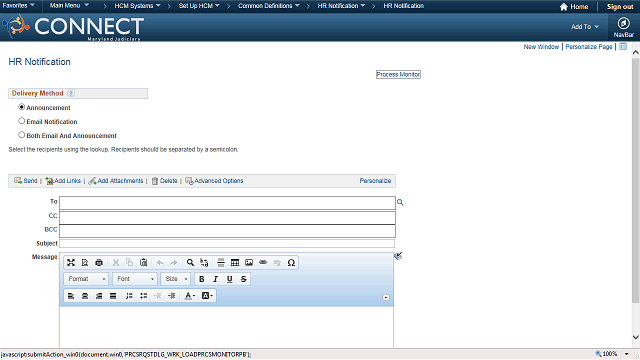Open the NavBar
Viewport: 640px width, 360px height.
tap(623, 27)
